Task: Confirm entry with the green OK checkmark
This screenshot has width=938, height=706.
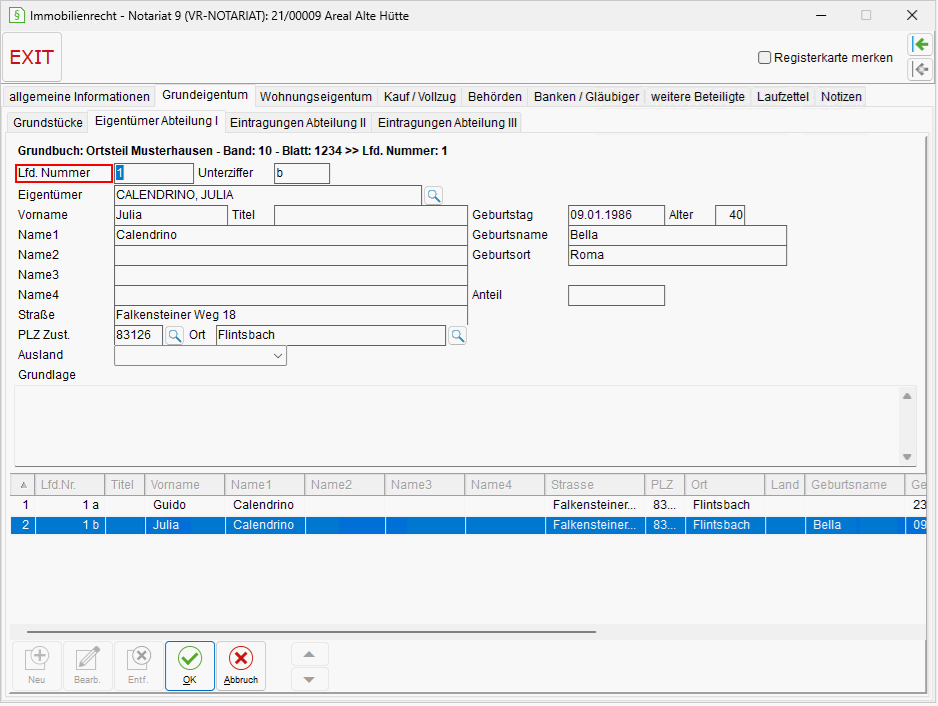Action: (190, 666)
